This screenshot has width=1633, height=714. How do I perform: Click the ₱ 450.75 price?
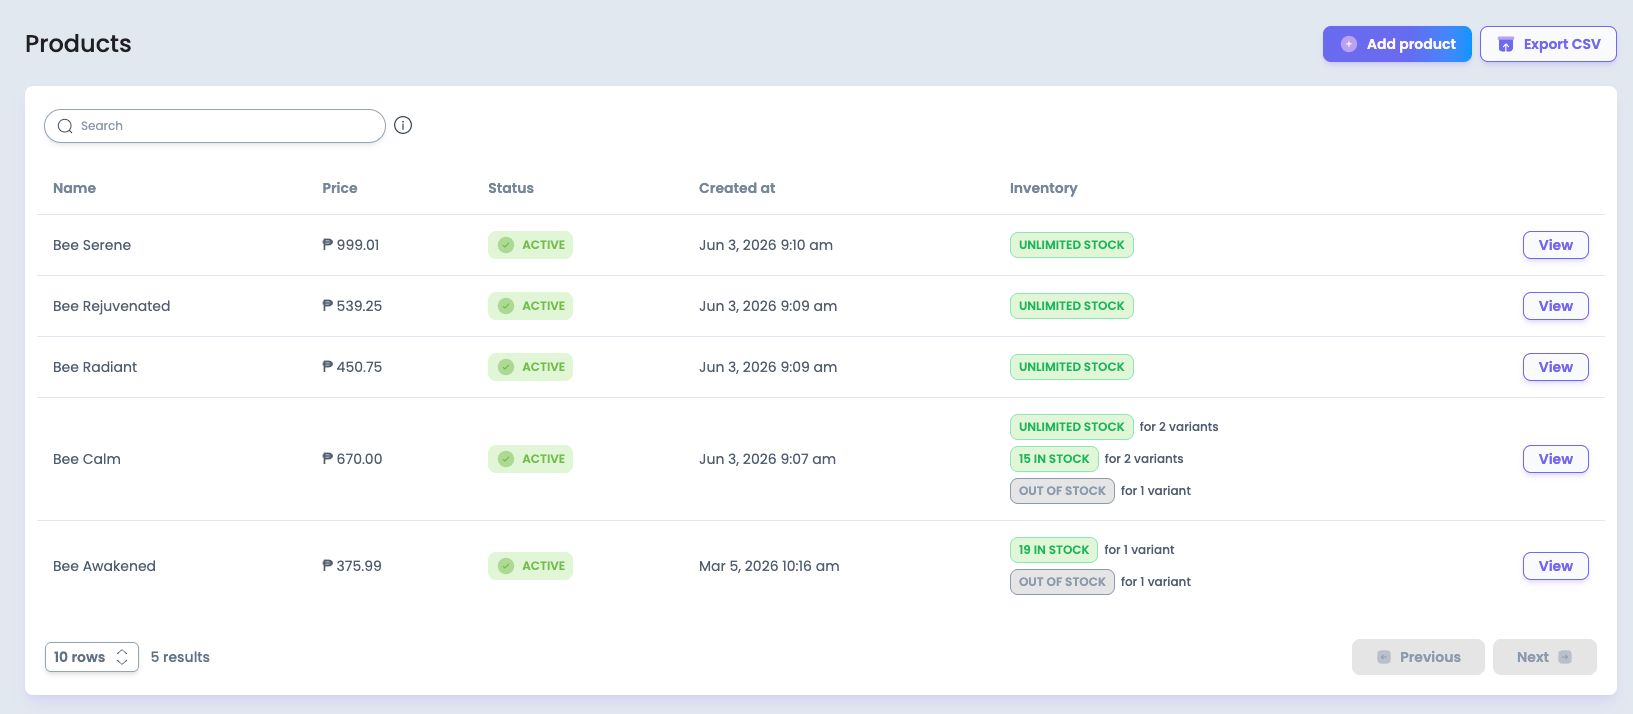(352, 367)
